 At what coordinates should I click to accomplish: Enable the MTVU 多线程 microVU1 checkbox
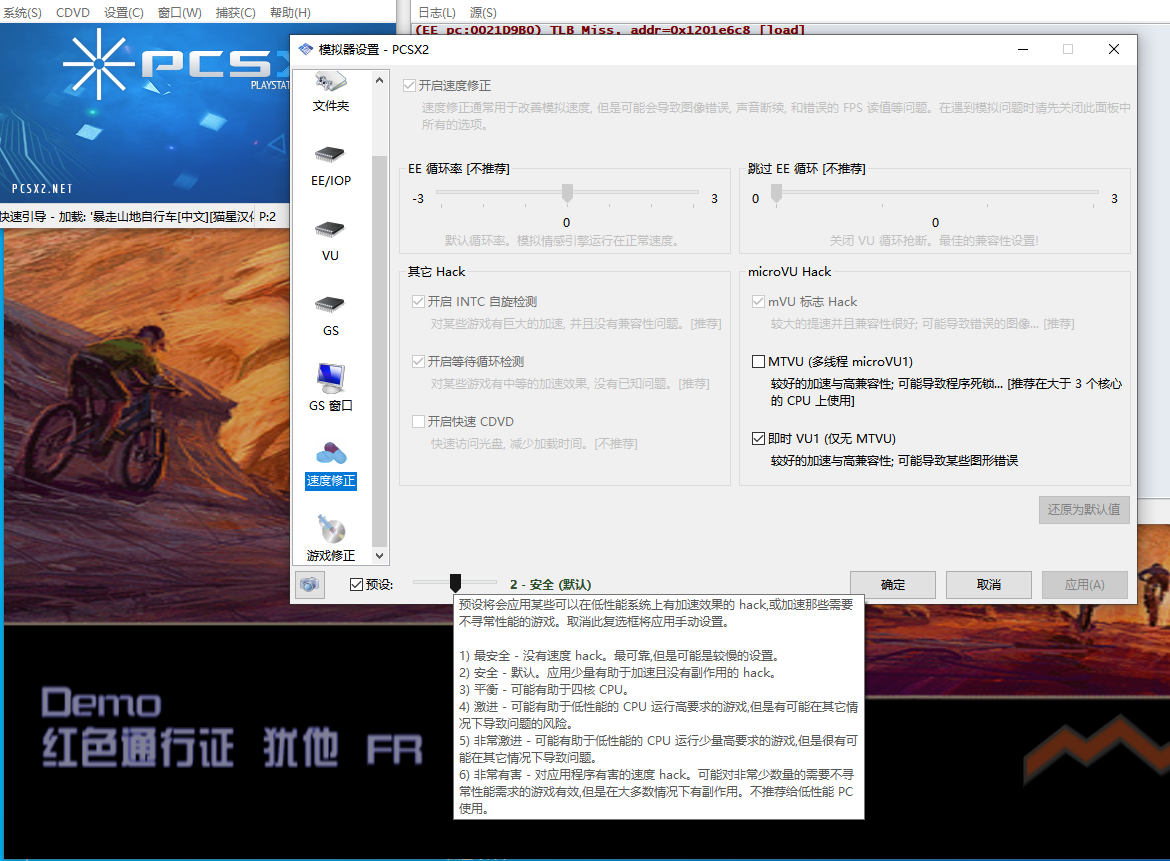[757, 362]
